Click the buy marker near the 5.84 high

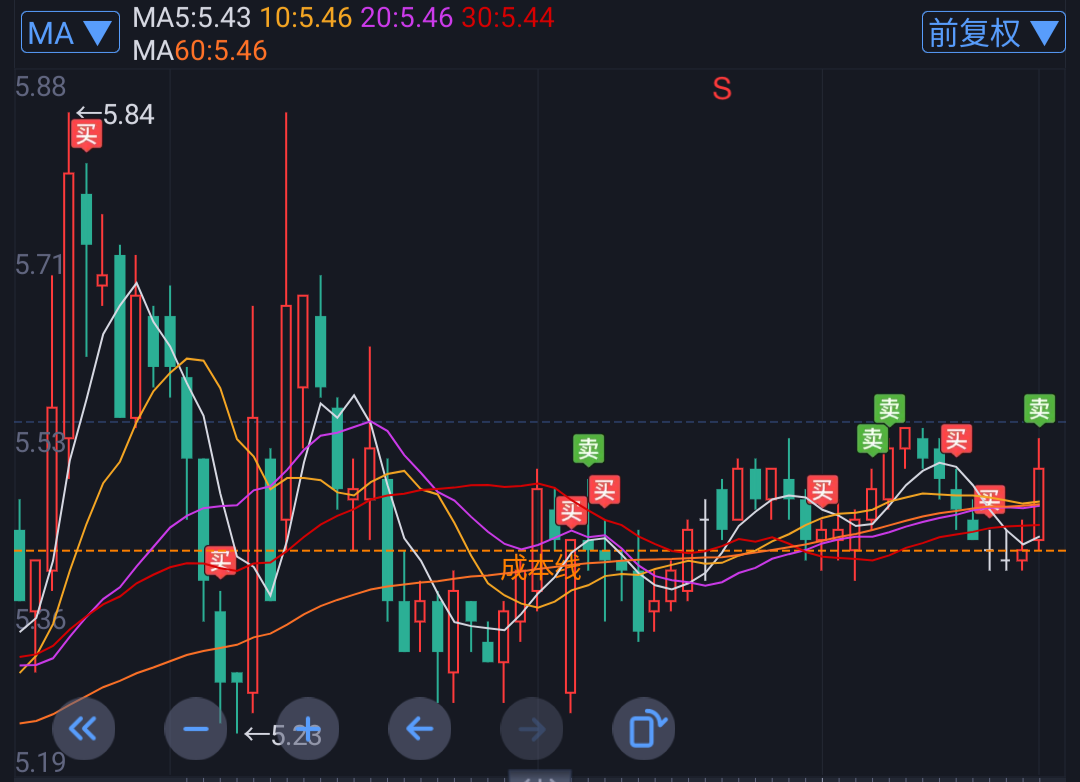click(x=86, y=134)
